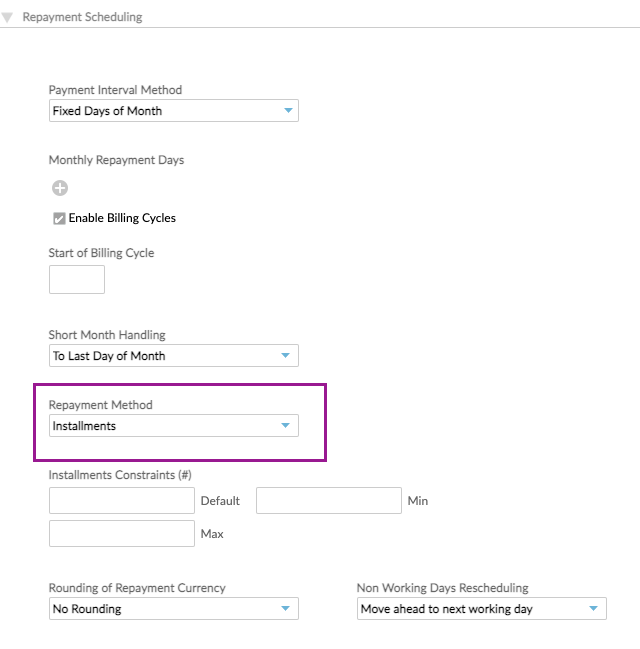This screenshot has height=649, width=640.
Task: Click the arrow beside No Rounding
Action: 287,609
